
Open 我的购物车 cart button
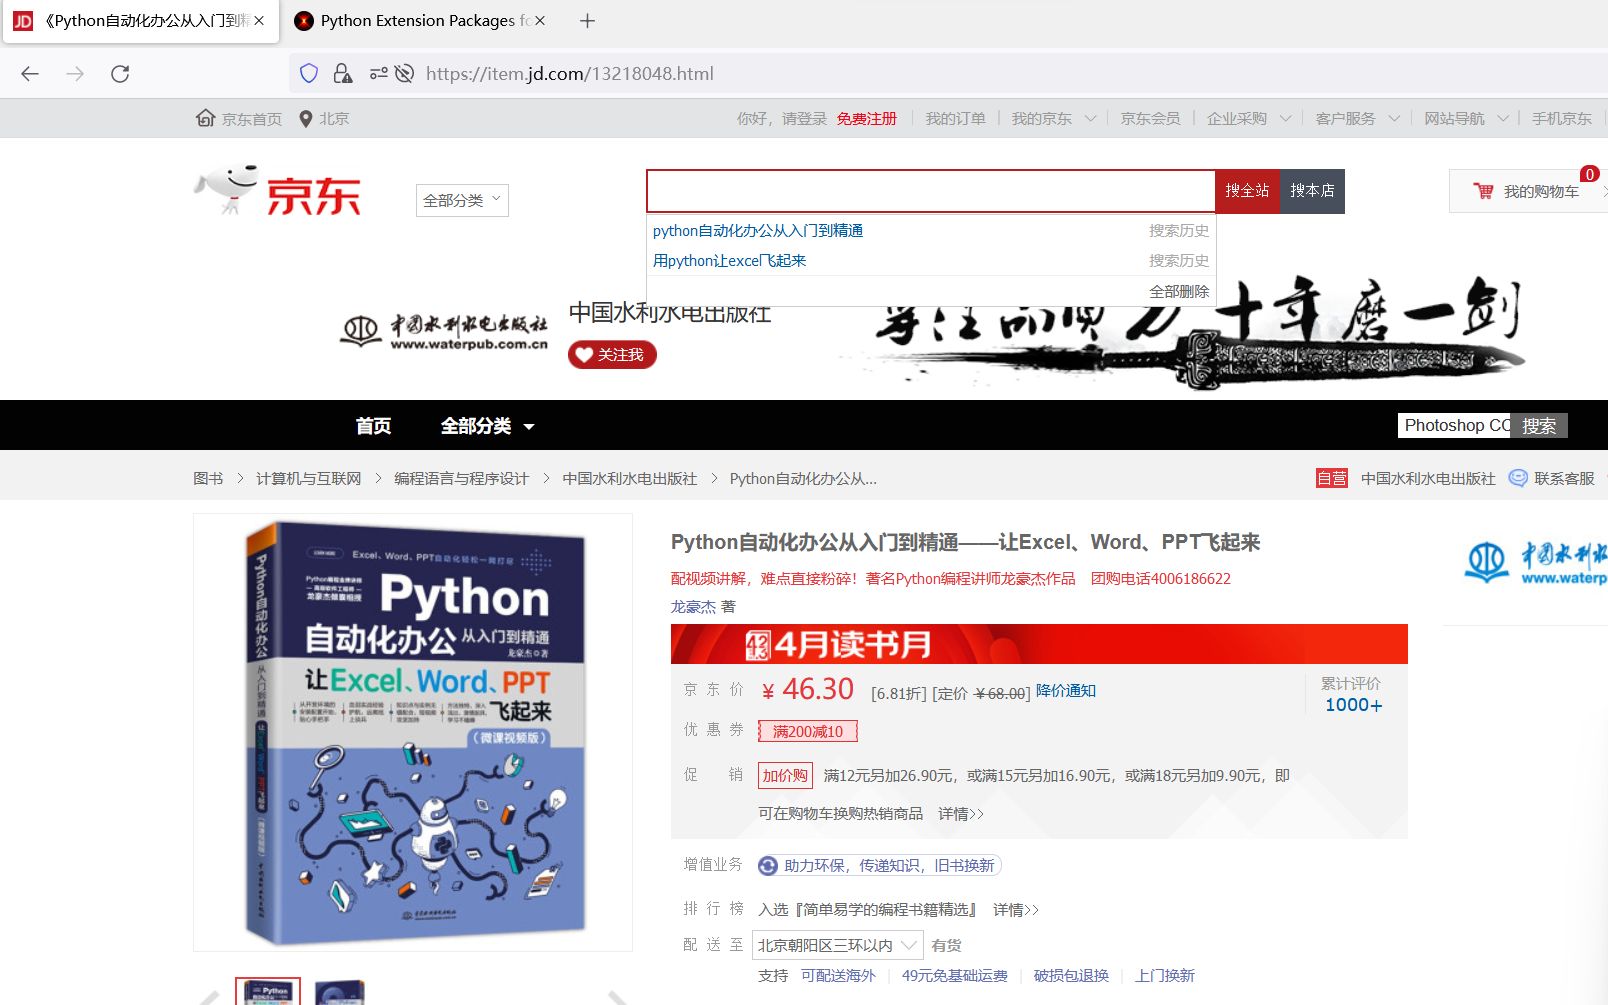pyautogui.click(x=1528, y=191)
